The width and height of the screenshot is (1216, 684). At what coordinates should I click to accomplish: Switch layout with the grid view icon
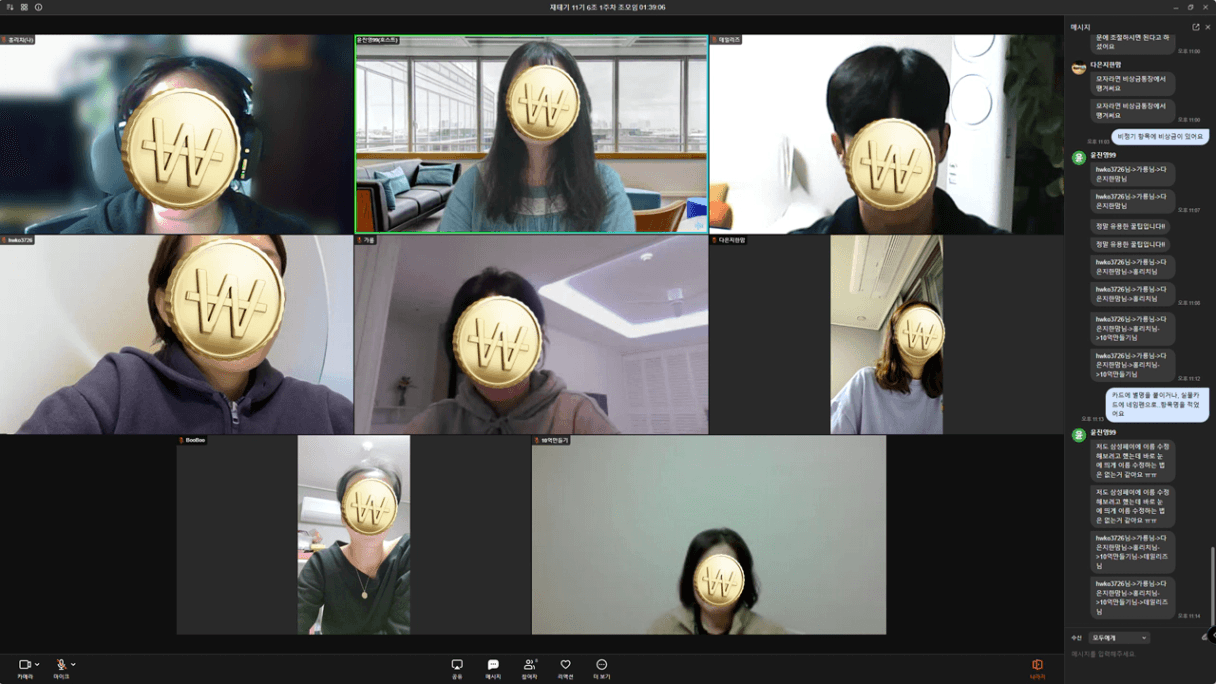(x=24, y=7)
